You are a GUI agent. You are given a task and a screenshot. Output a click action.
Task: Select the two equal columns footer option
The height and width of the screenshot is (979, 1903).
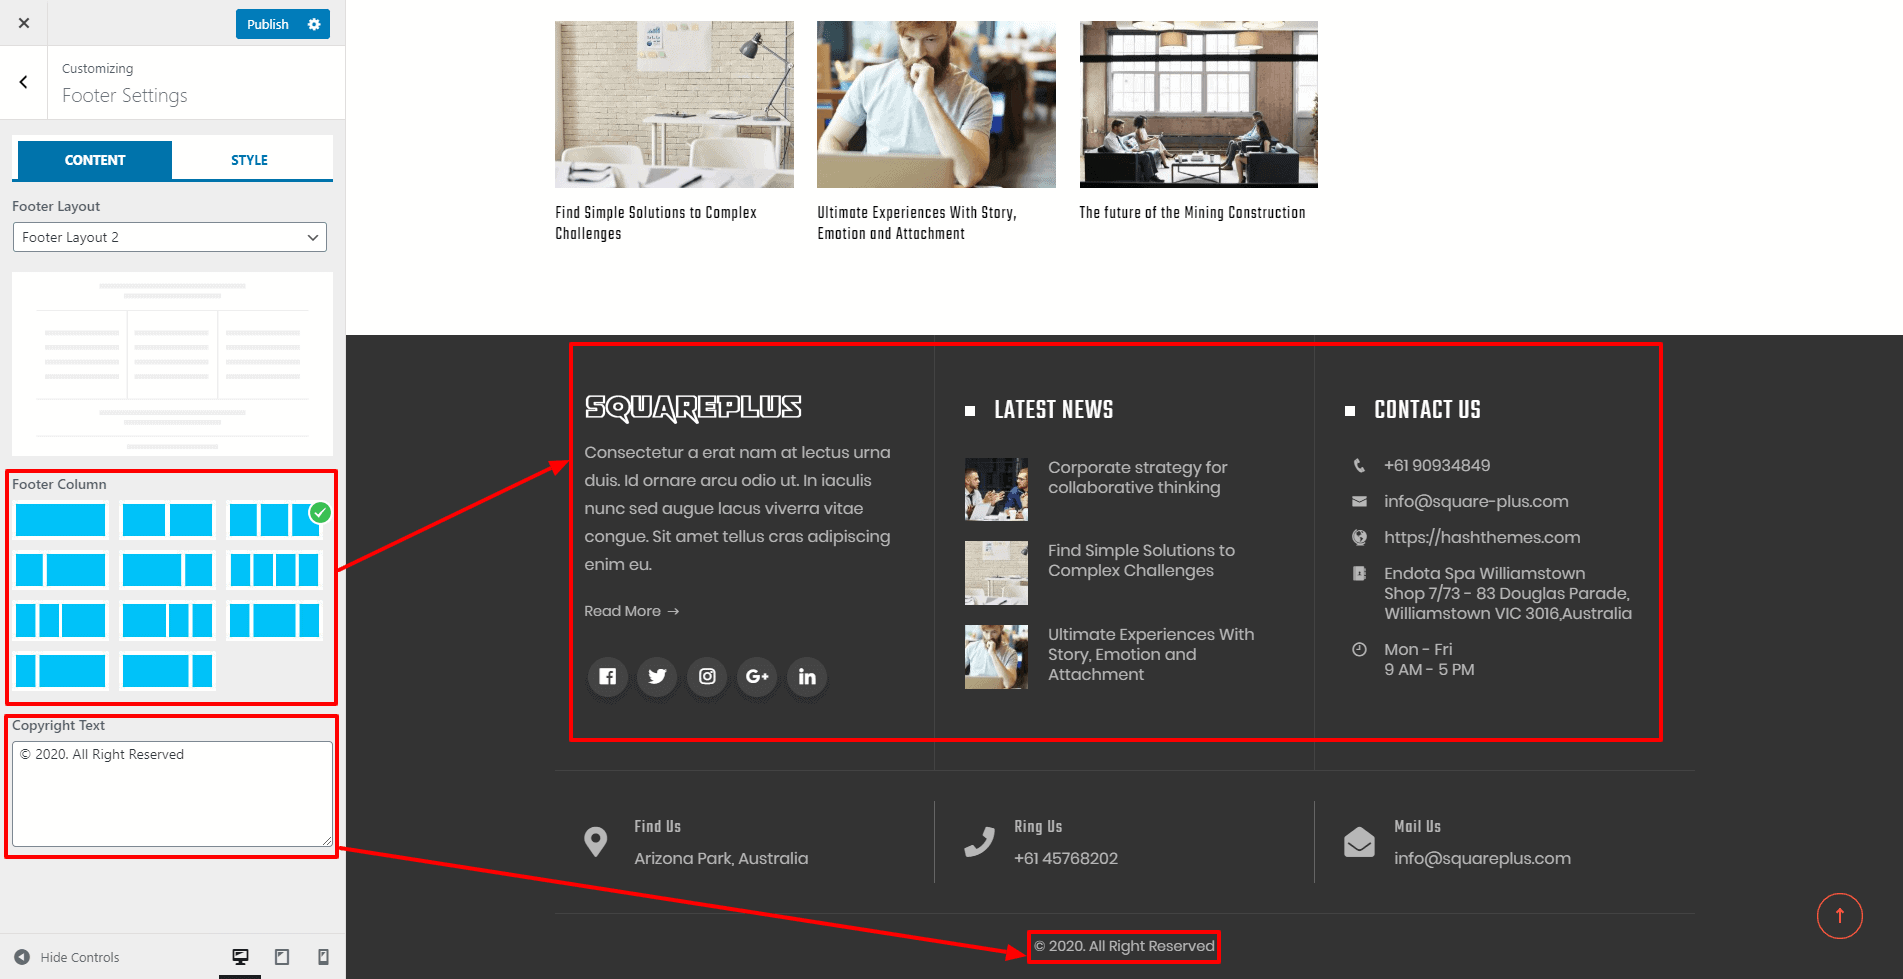click(167, 520)
